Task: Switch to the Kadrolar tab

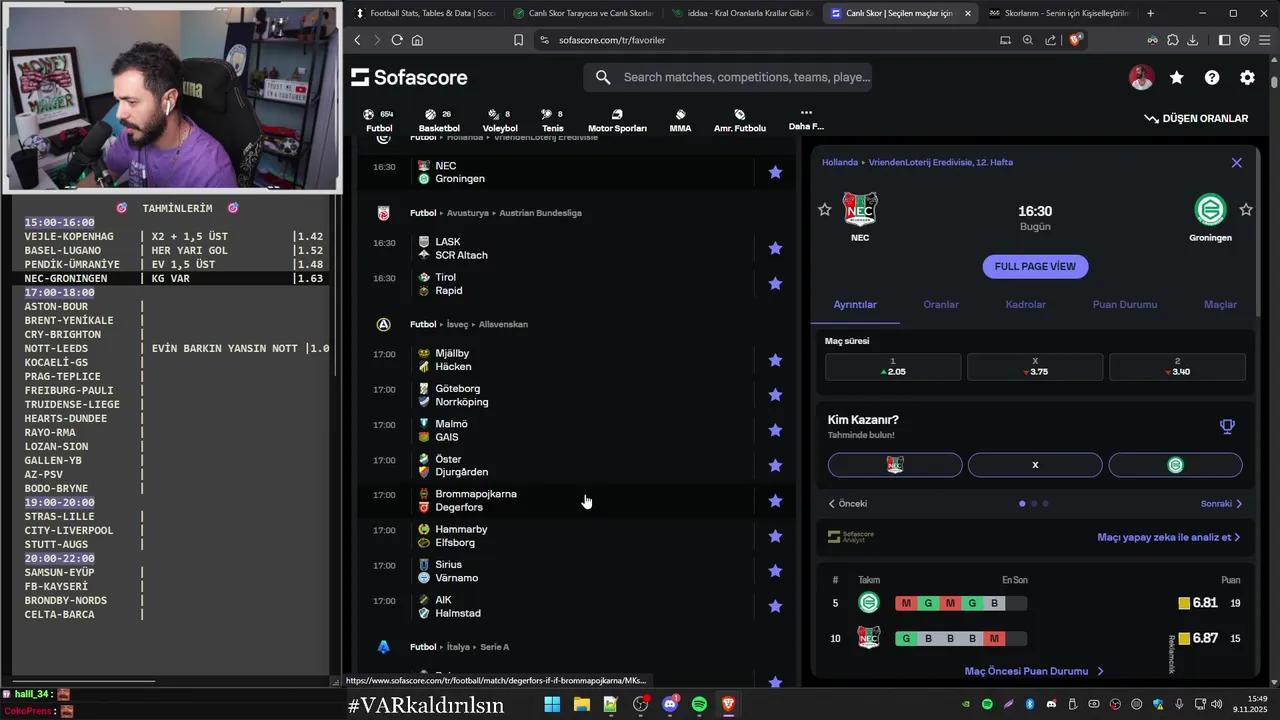Action: coord(1025,304)
